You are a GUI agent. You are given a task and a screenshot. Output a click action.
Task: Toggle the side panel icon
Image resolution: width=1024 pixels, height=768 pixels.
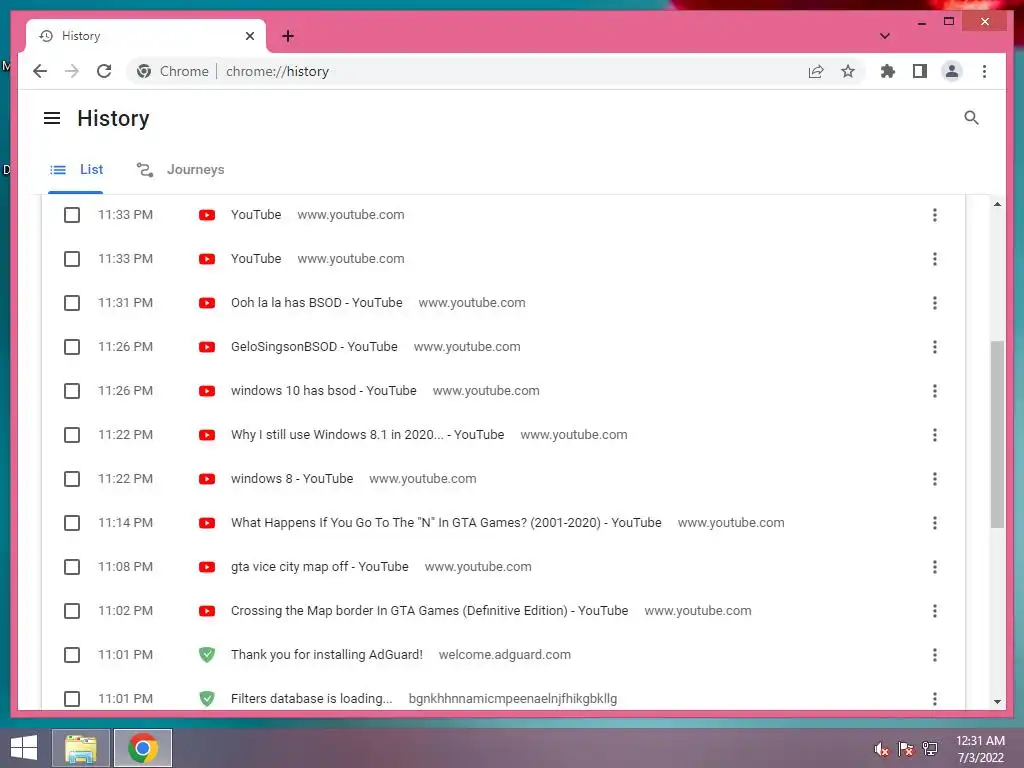pyautogui.click(x=920, y=71)
